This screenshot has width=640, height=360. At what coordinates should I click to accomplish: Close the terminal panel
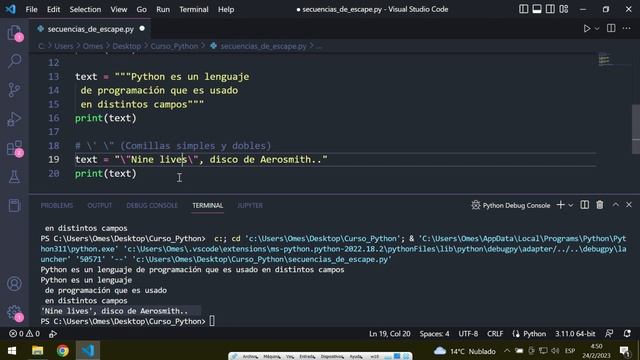[629, 205]
